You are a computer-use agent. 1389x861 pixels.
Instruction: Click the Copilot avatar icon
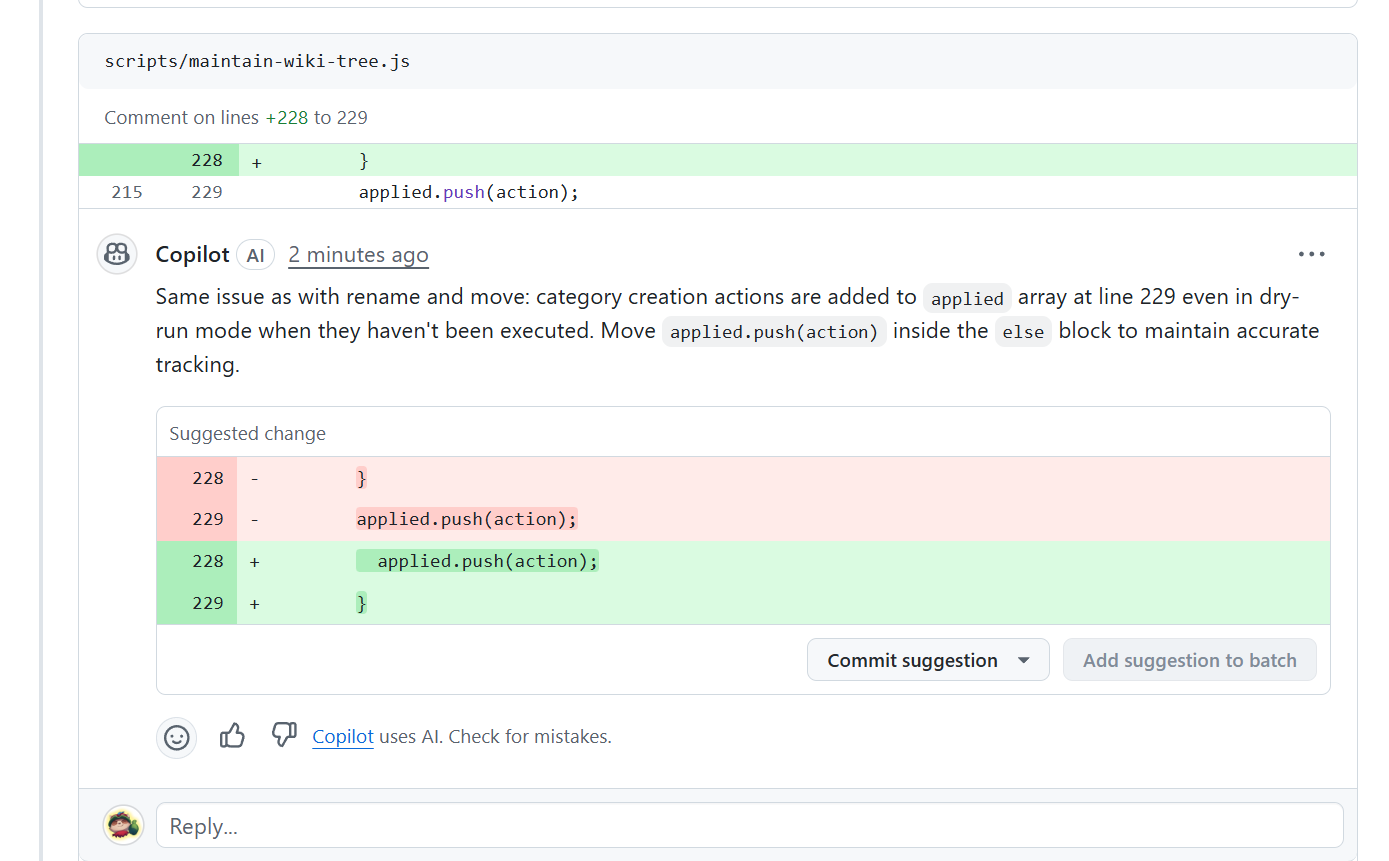(117, 254)
